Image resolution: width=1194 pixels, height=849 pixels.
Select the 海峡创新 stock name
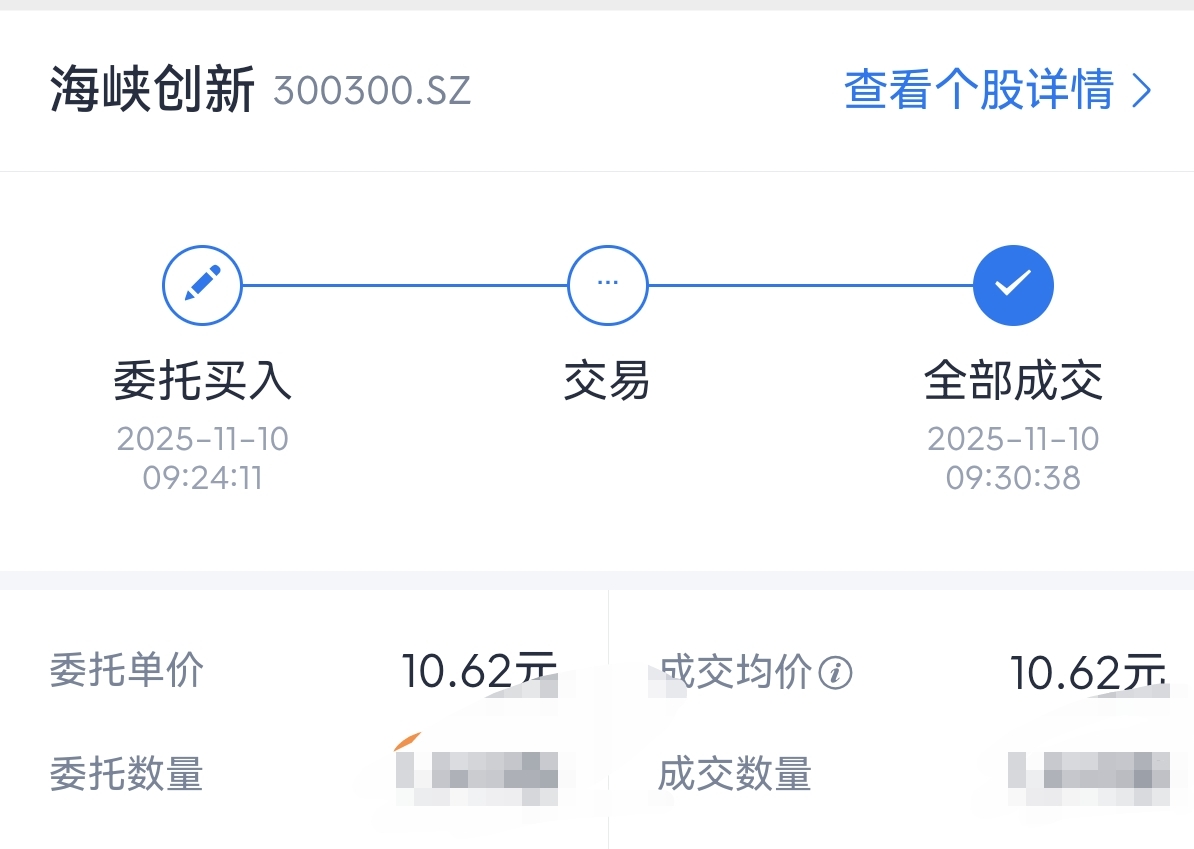point(152,91)
